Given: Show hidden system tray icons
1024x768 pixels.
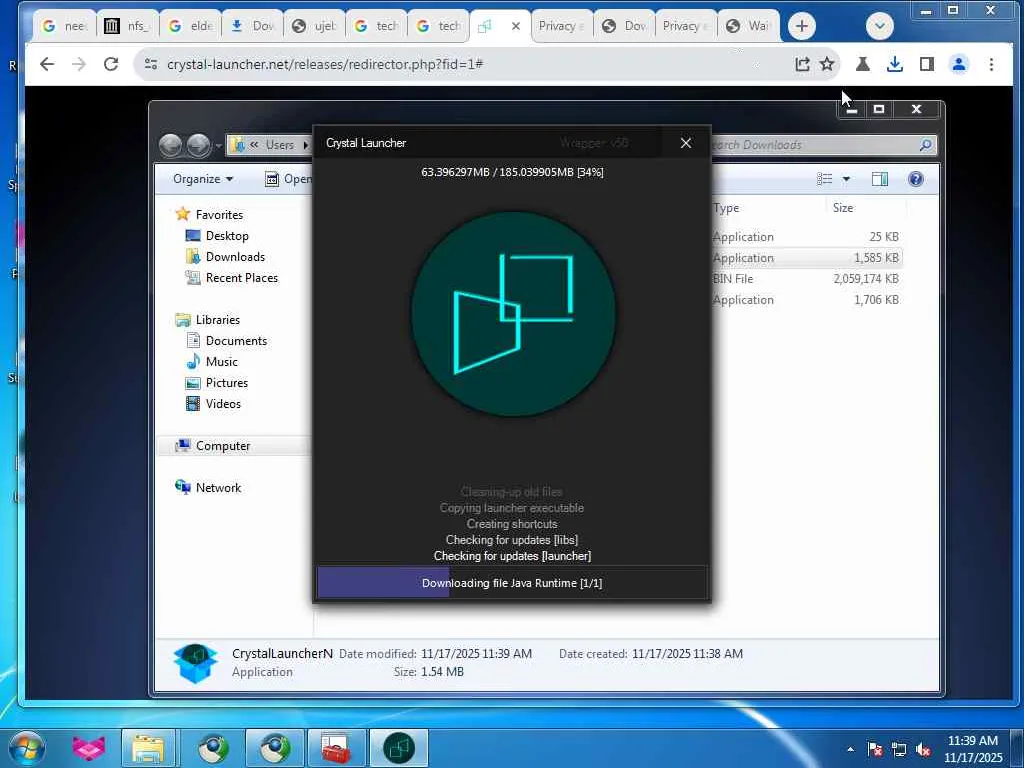Looking at the screenshot, I should pos(850,749).
